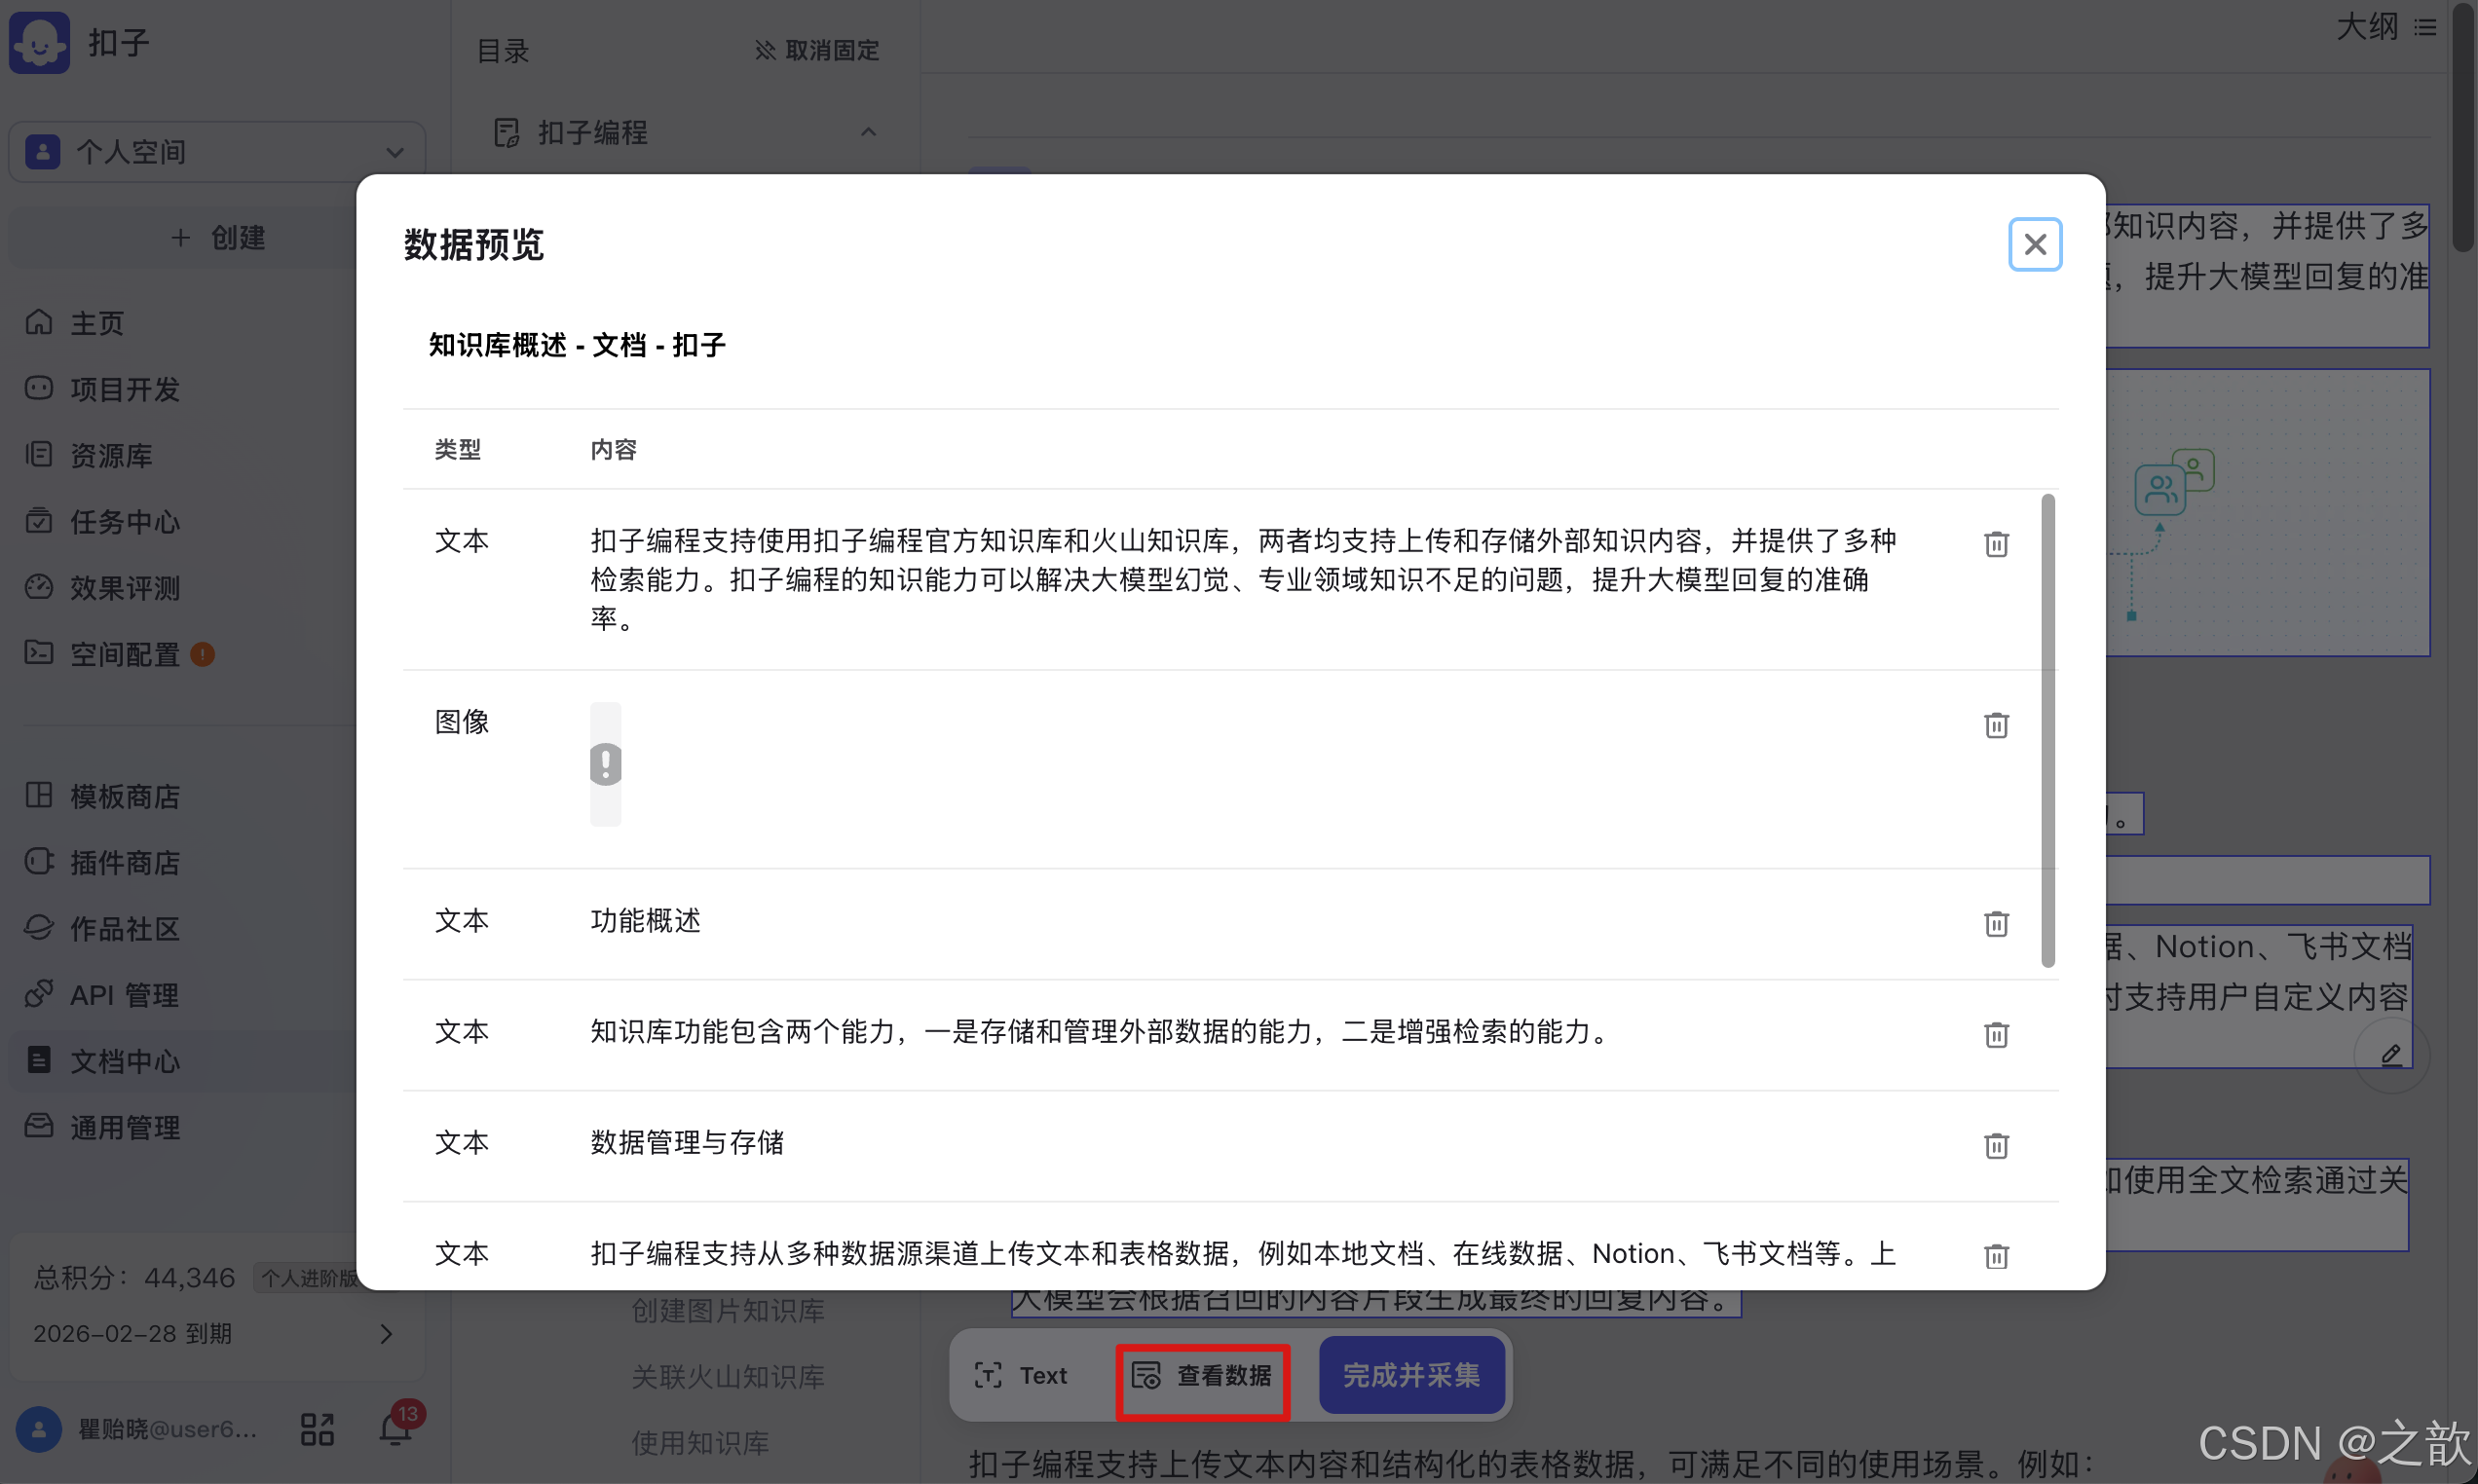2478x1484 pixels.
Task: Switch to the Text tab at bottom
Action: click(1022, 1375)
